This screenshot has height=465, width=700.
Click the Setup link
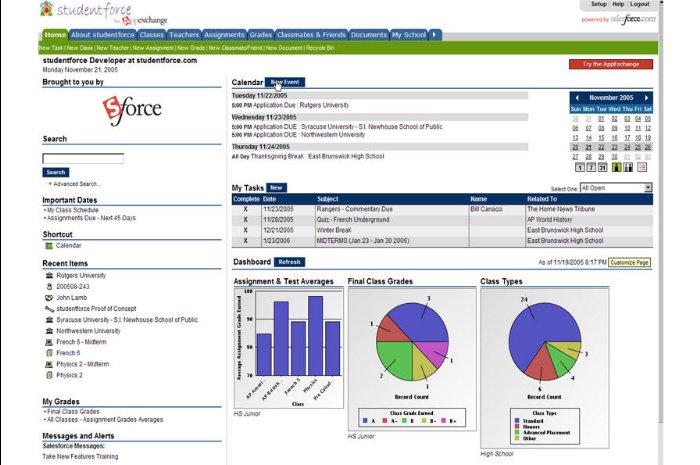(599, 4)
